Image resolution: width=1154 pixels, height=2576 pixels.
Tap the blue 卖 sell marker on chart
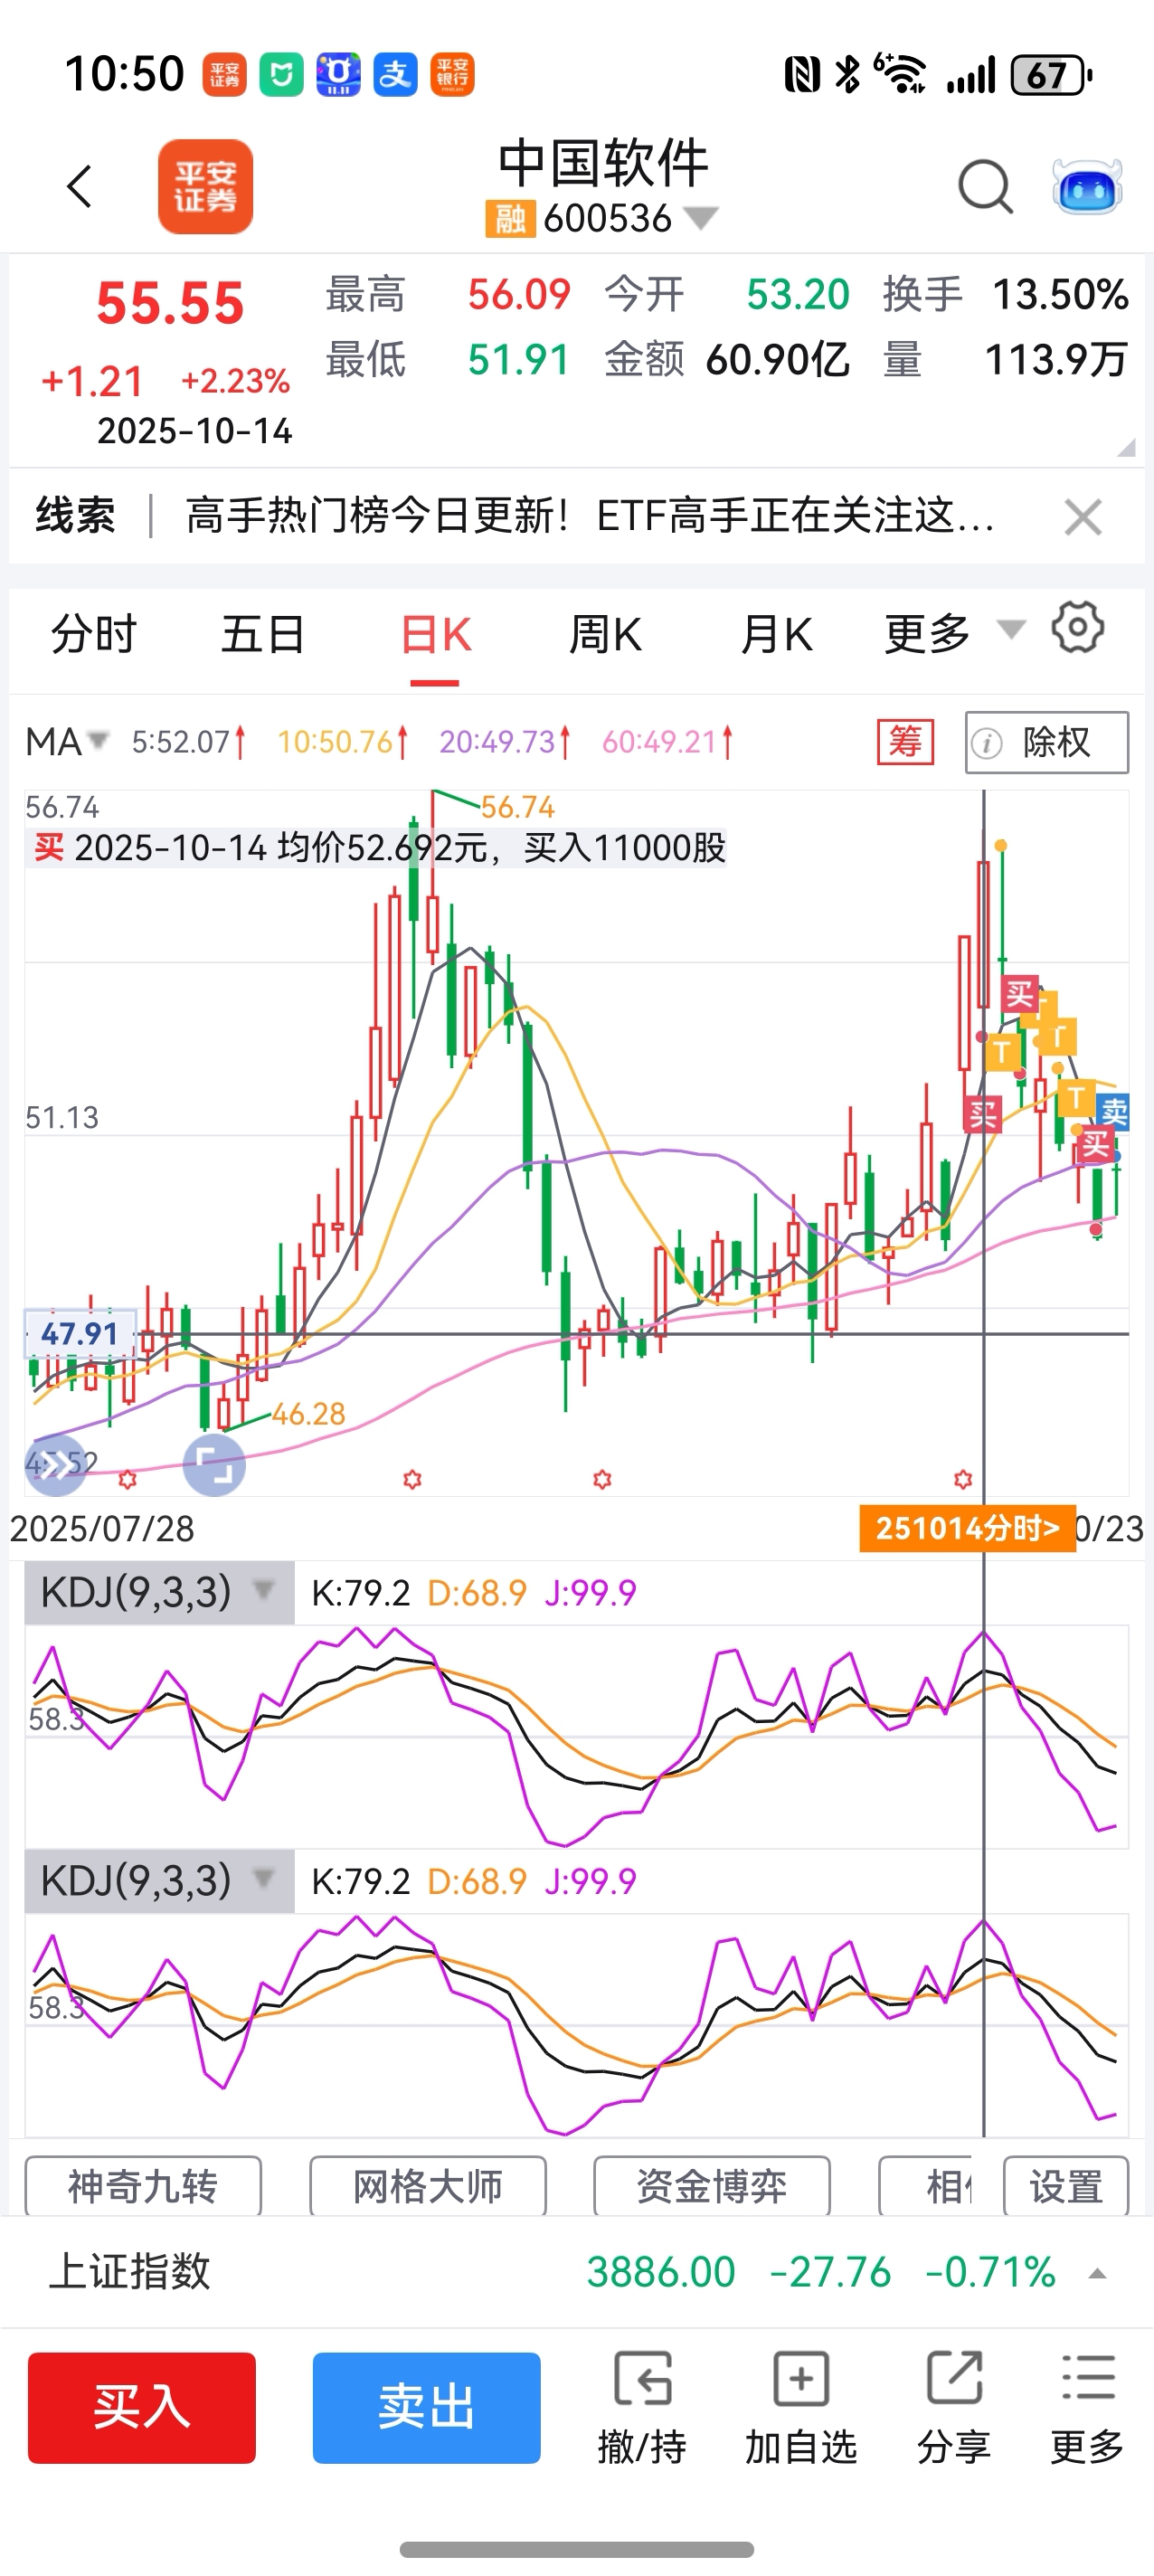1113,1111
